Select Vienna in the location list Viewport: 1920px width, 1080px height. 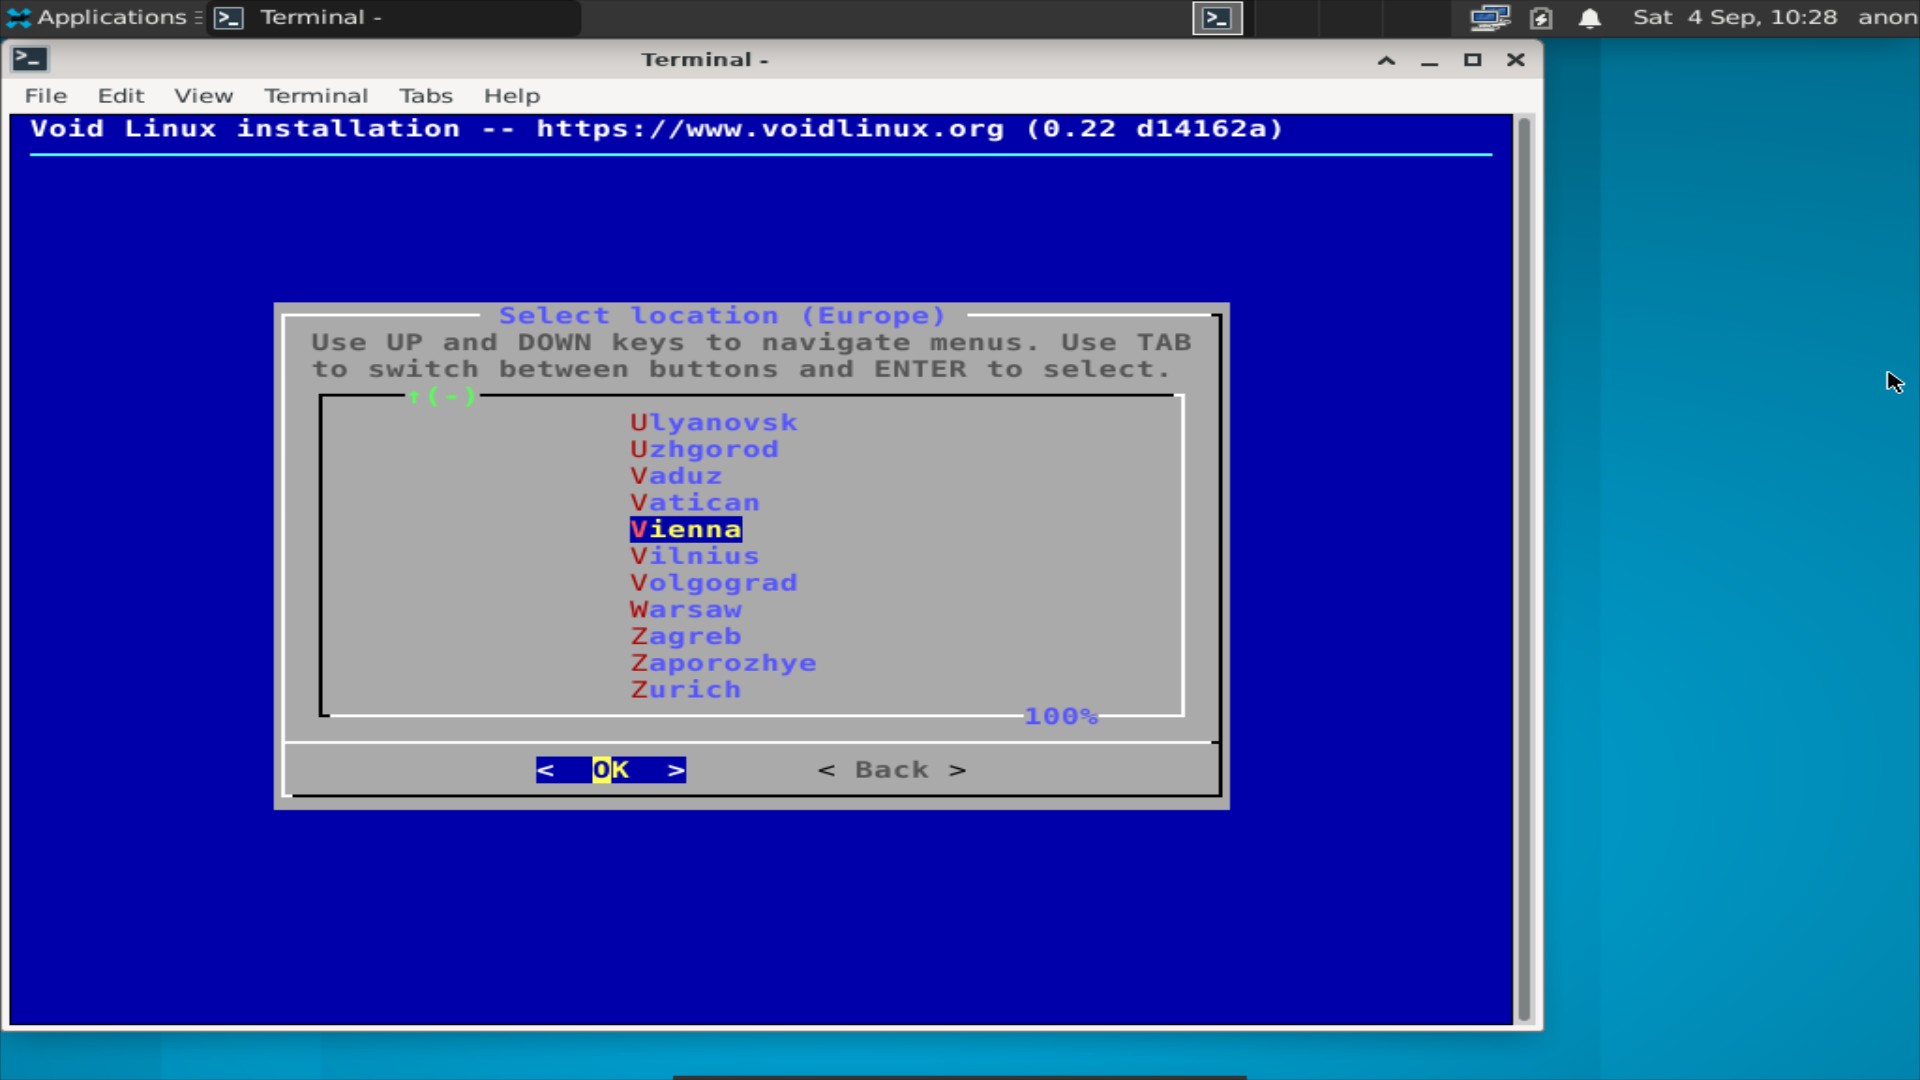[684, 529]
